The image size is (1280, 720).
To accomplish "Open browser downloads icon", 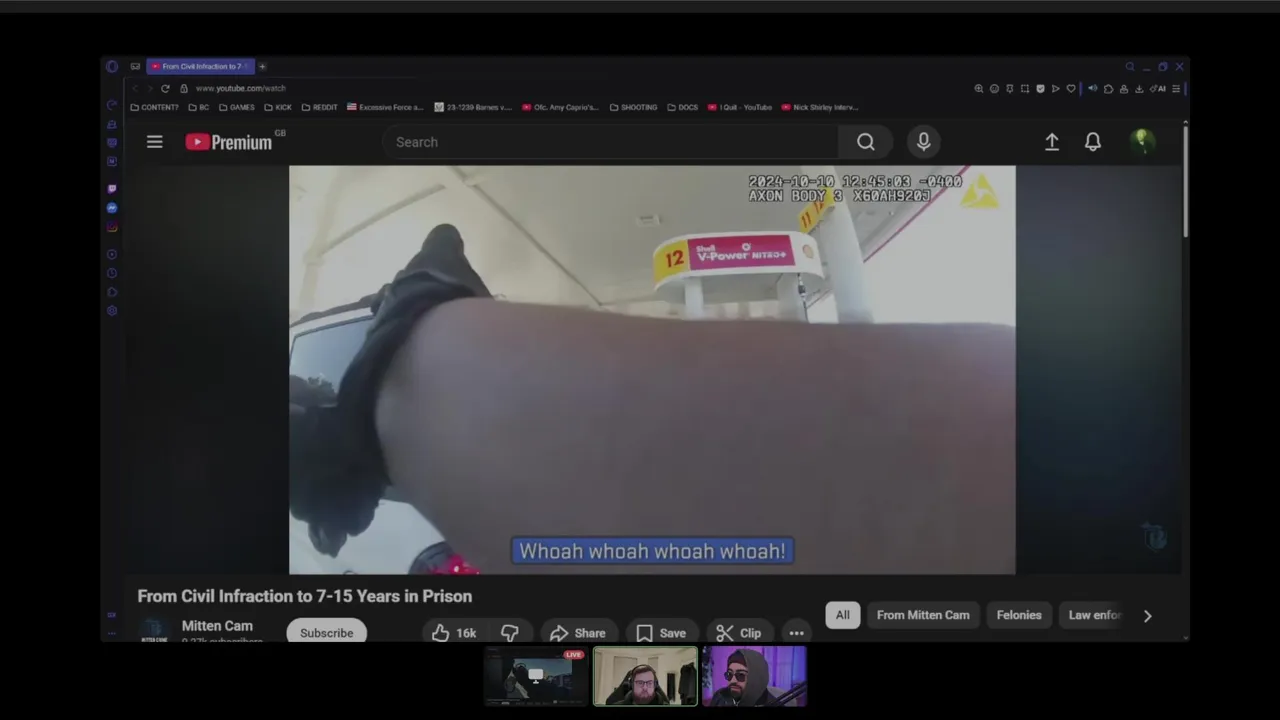I will [x=1139, y=89].
